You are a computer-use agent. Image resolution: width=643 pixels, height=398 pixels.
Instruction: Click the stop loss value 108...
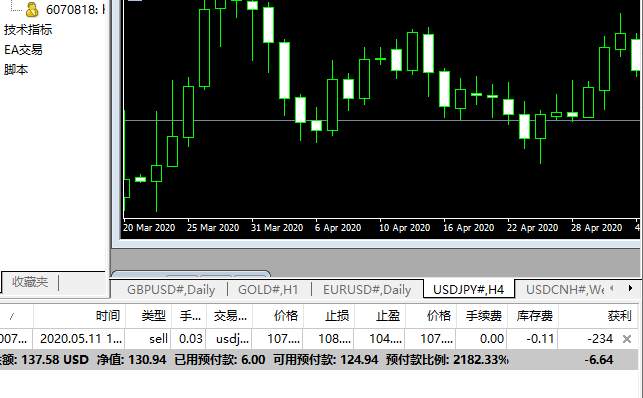click(334, 339)
